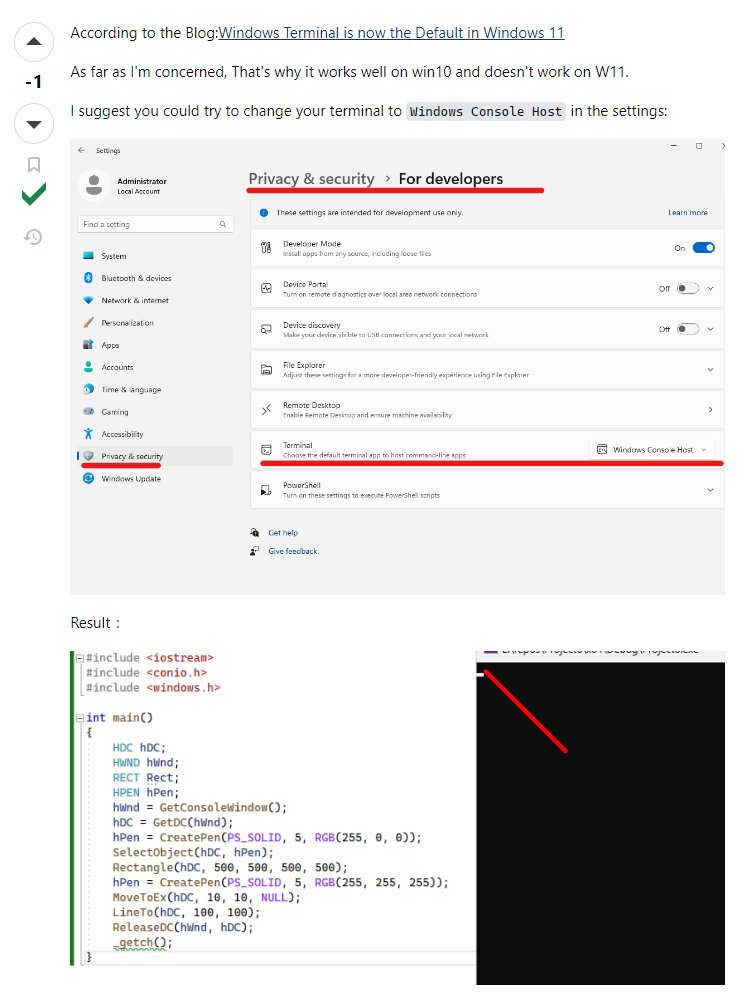
Task: Click the Get help link
Action: pos(283,533)
